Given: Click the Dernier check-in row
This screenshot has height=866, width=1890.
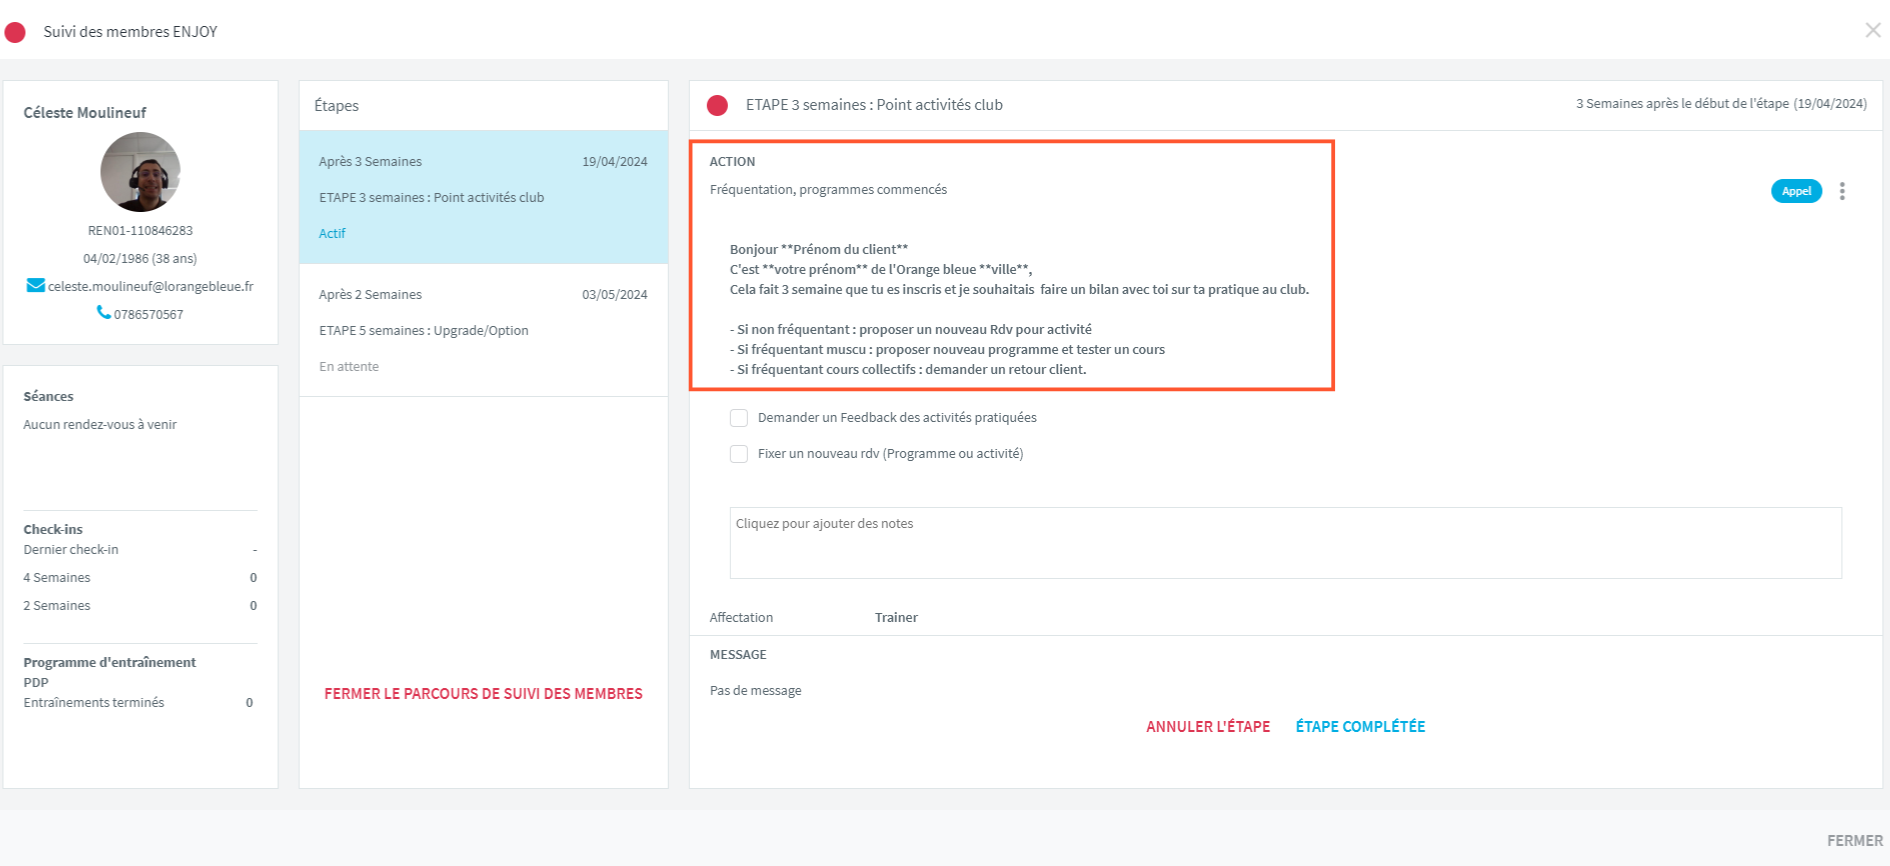Looking at the screenshot, I should (140, 550).
